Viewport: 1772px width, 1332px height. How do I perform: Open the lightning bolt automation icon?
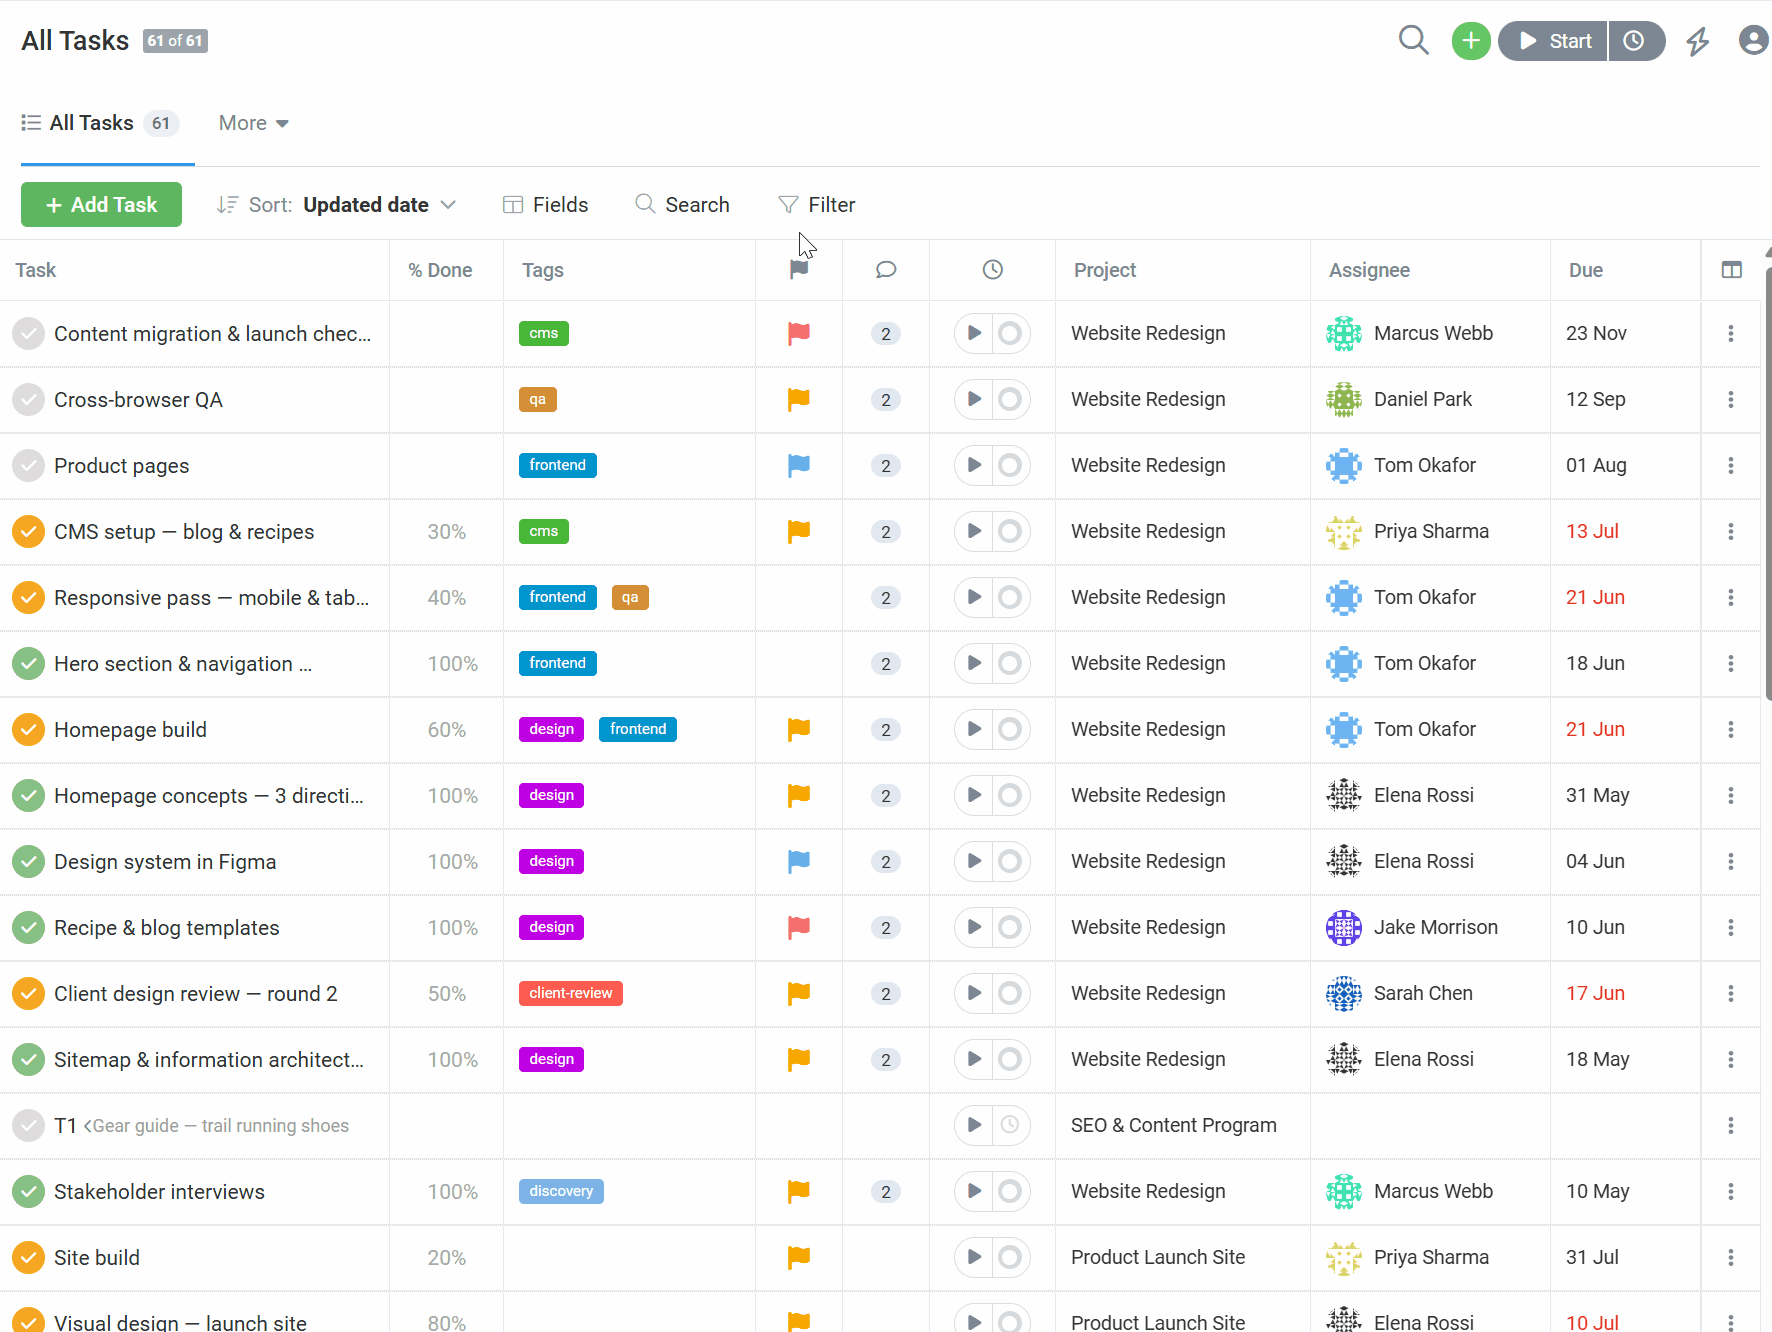pyautogui.click(x=1697, y=41)
